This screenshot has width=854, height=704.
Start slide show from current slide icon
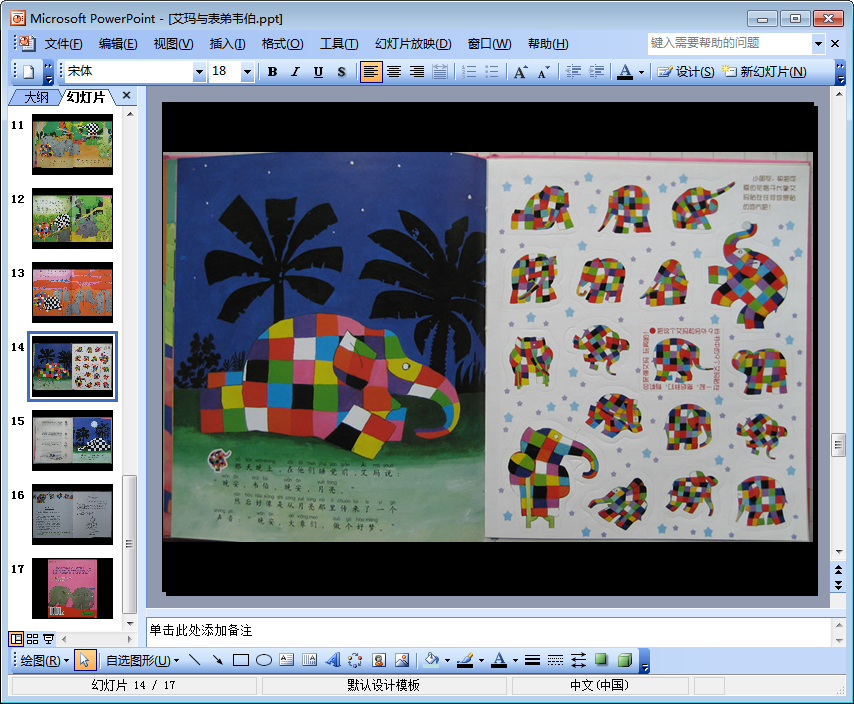pyautogui.click(x=48, y=639)
